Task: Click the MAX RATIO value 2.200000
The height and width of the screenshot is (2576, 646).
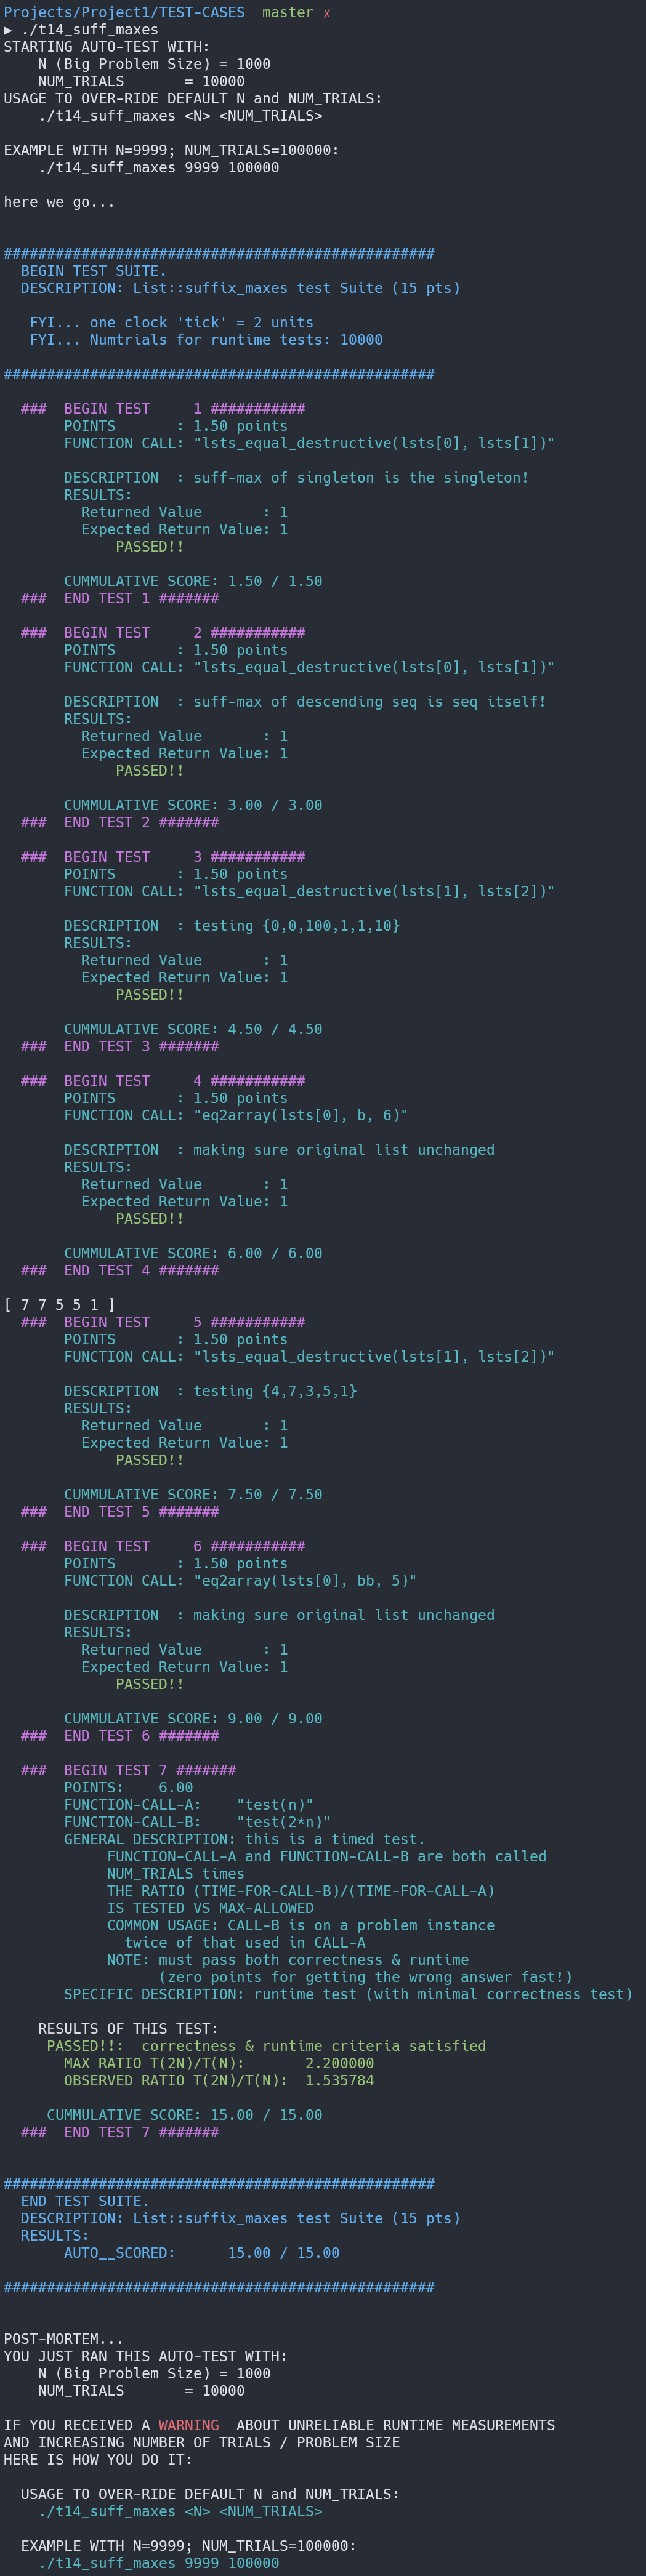Action: pyautogui.click(x=339, y=2063)
